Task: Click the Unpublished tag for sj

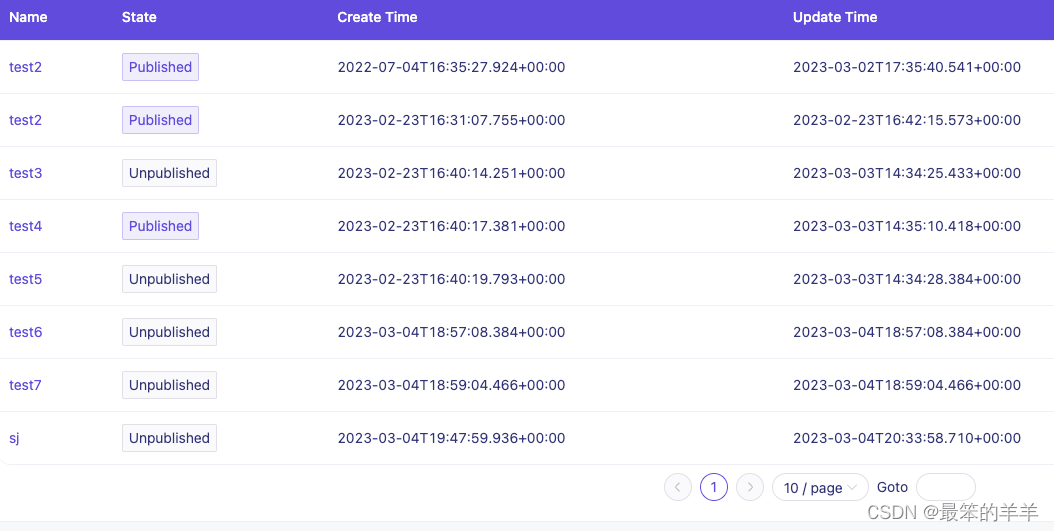Action: [x=169, y=438]
